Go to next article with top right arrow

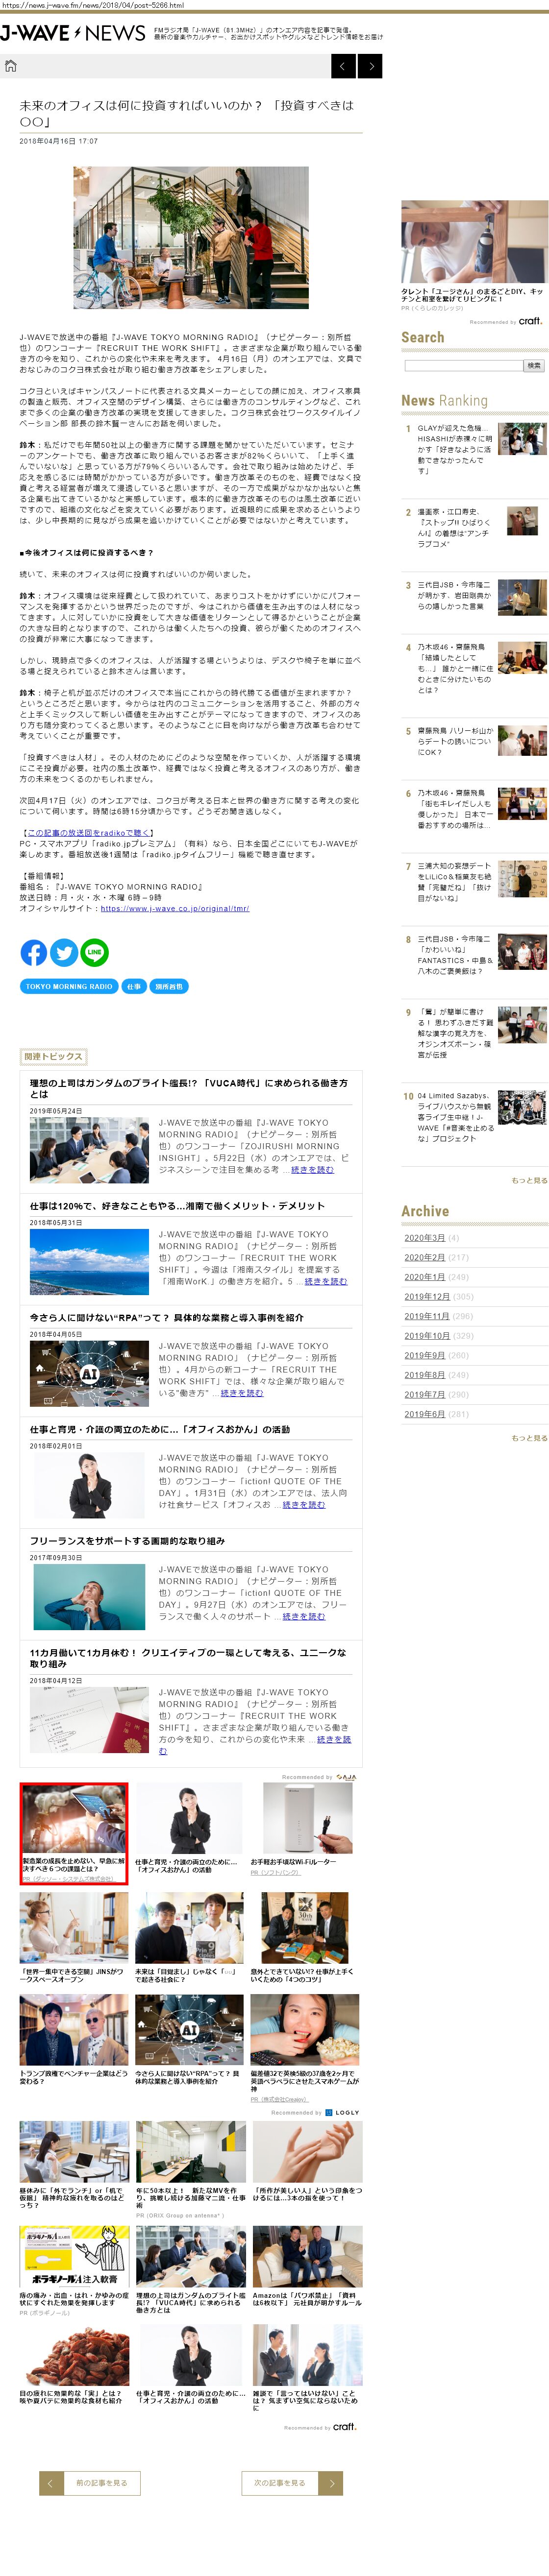point(370,66)
